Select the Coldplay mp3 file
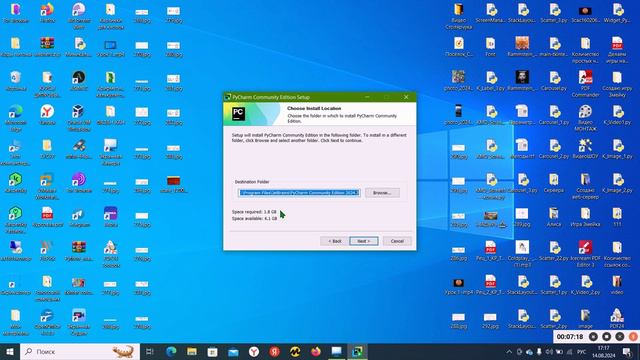640x360 pixels. [x=522, y=254]
